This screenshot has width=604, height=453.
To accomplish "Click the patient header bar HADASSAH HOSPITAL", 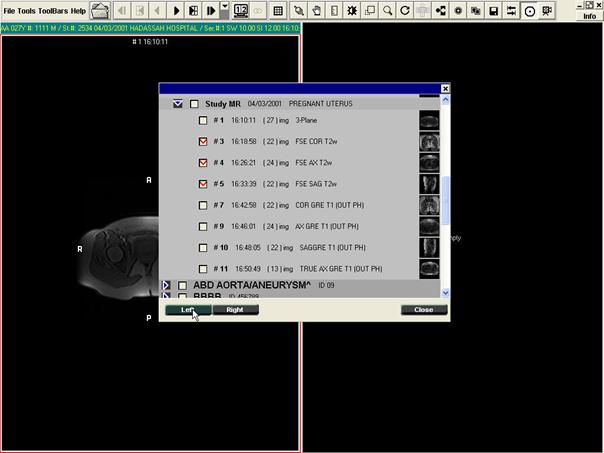I will coord(150,28).
